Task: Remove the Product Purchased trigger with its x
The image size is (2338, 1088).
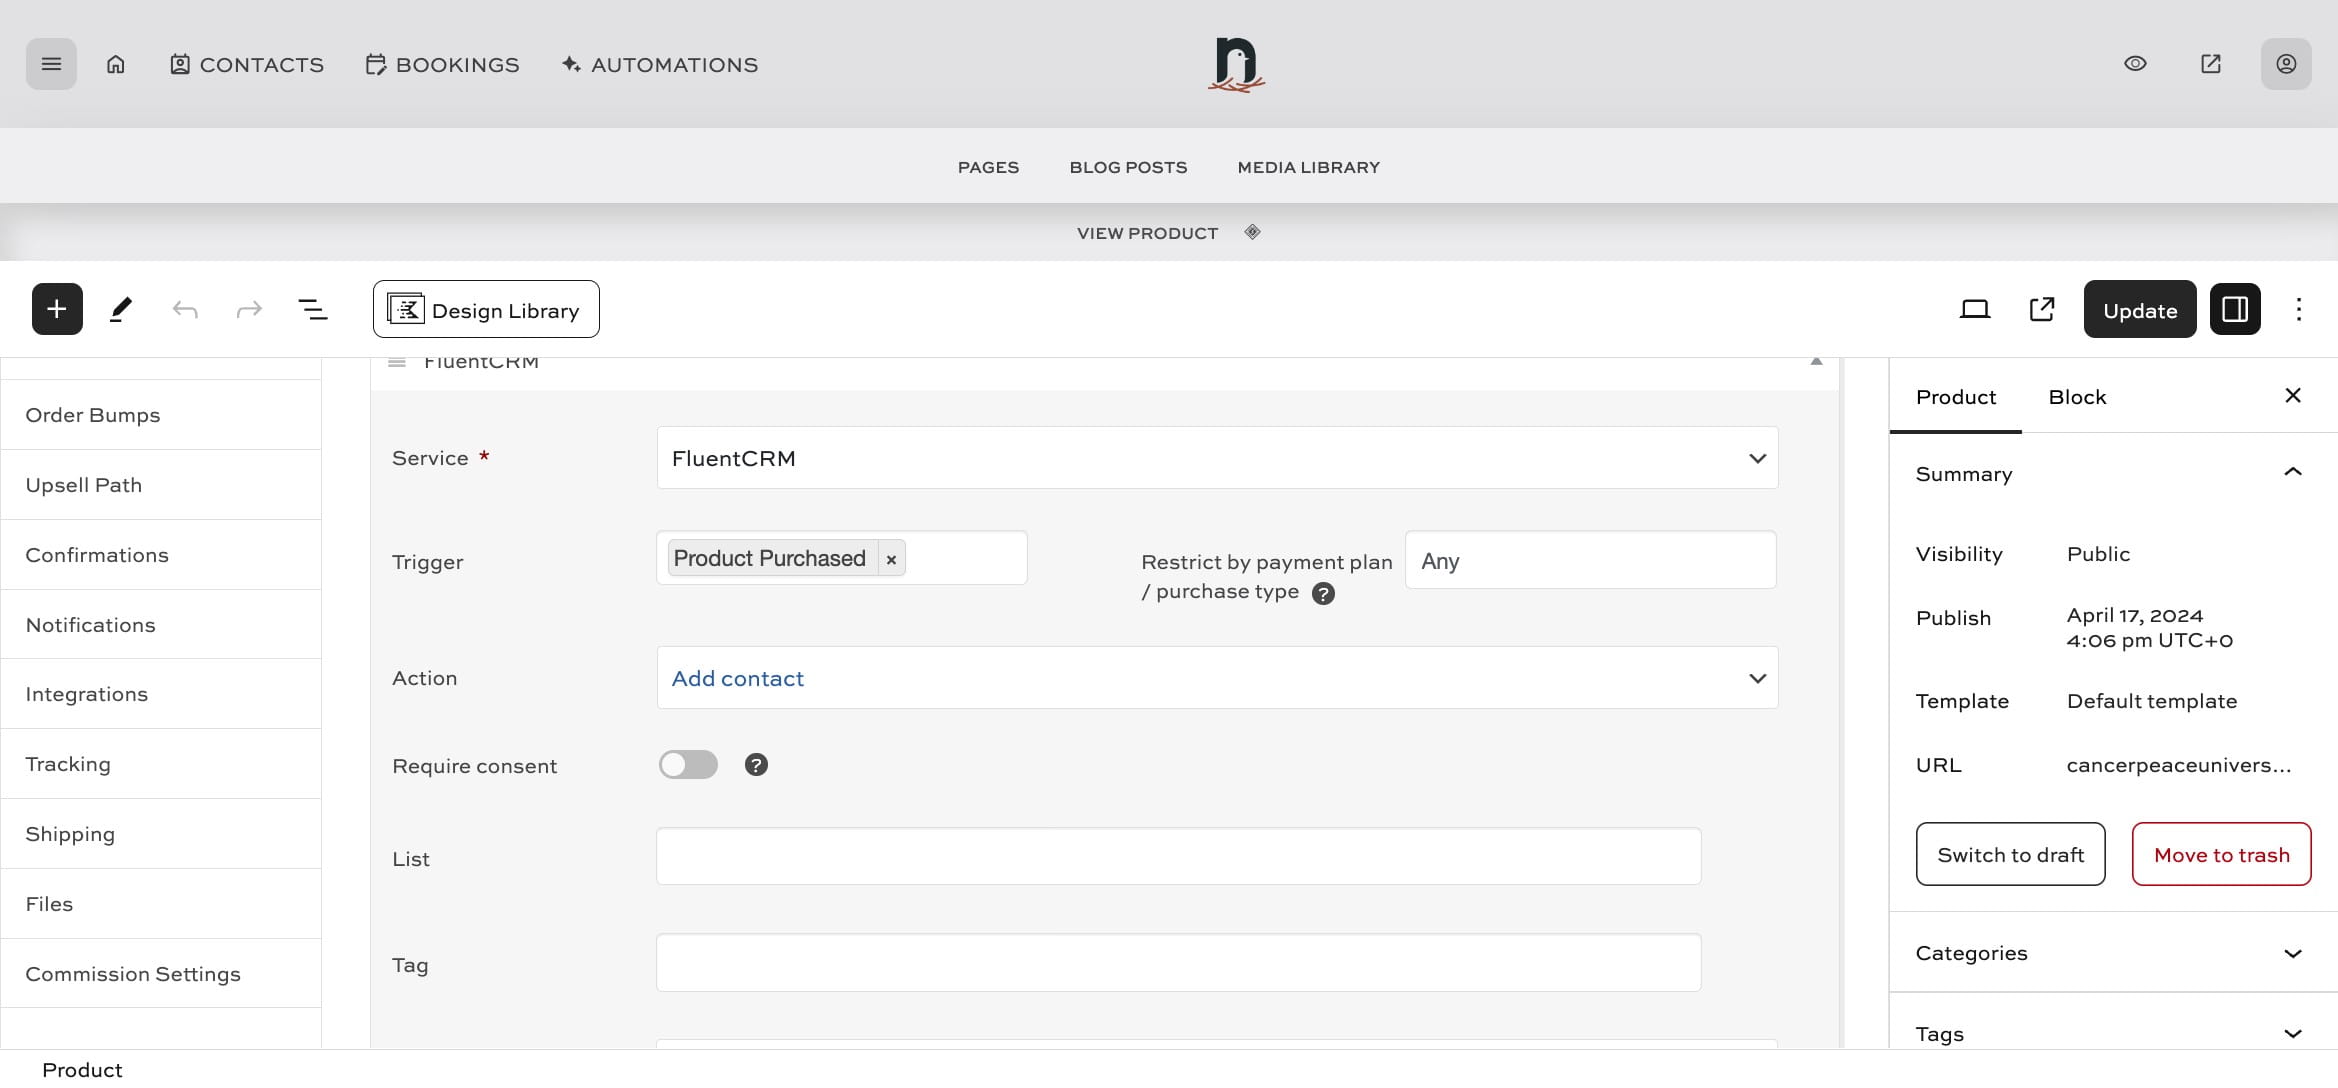Action: pos(890,558)
